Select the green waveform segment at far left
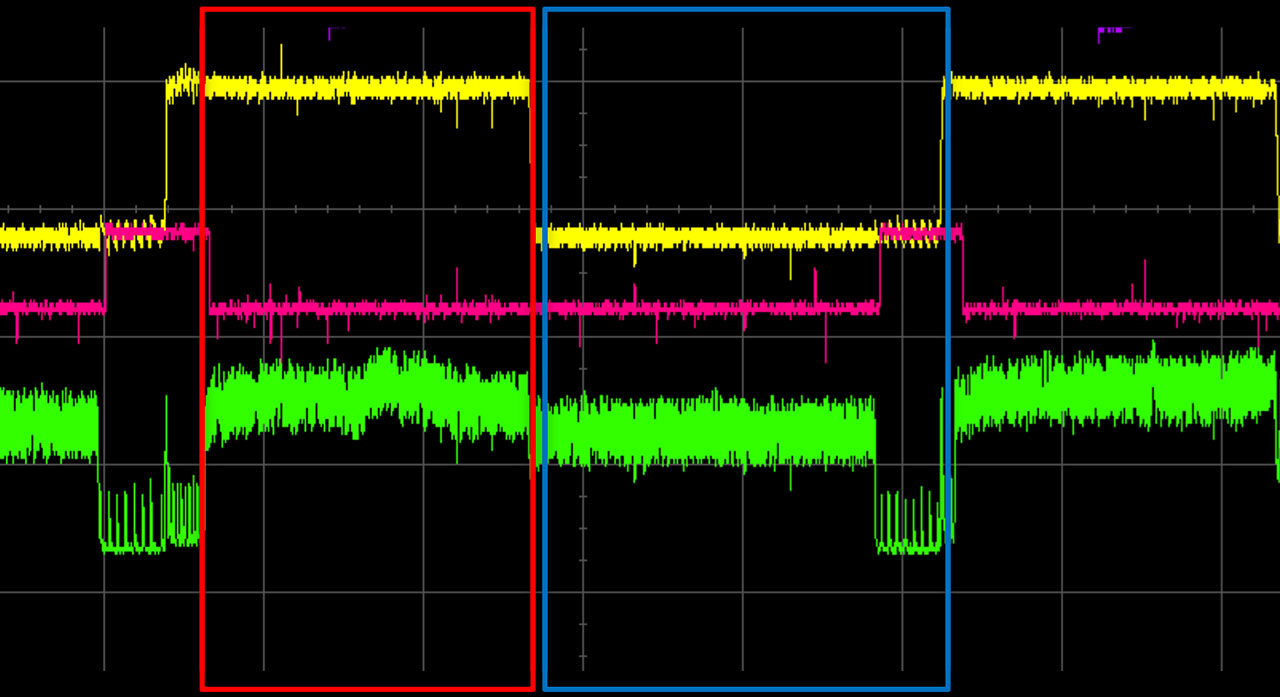Screen dimensions: 1280x697 50,425
